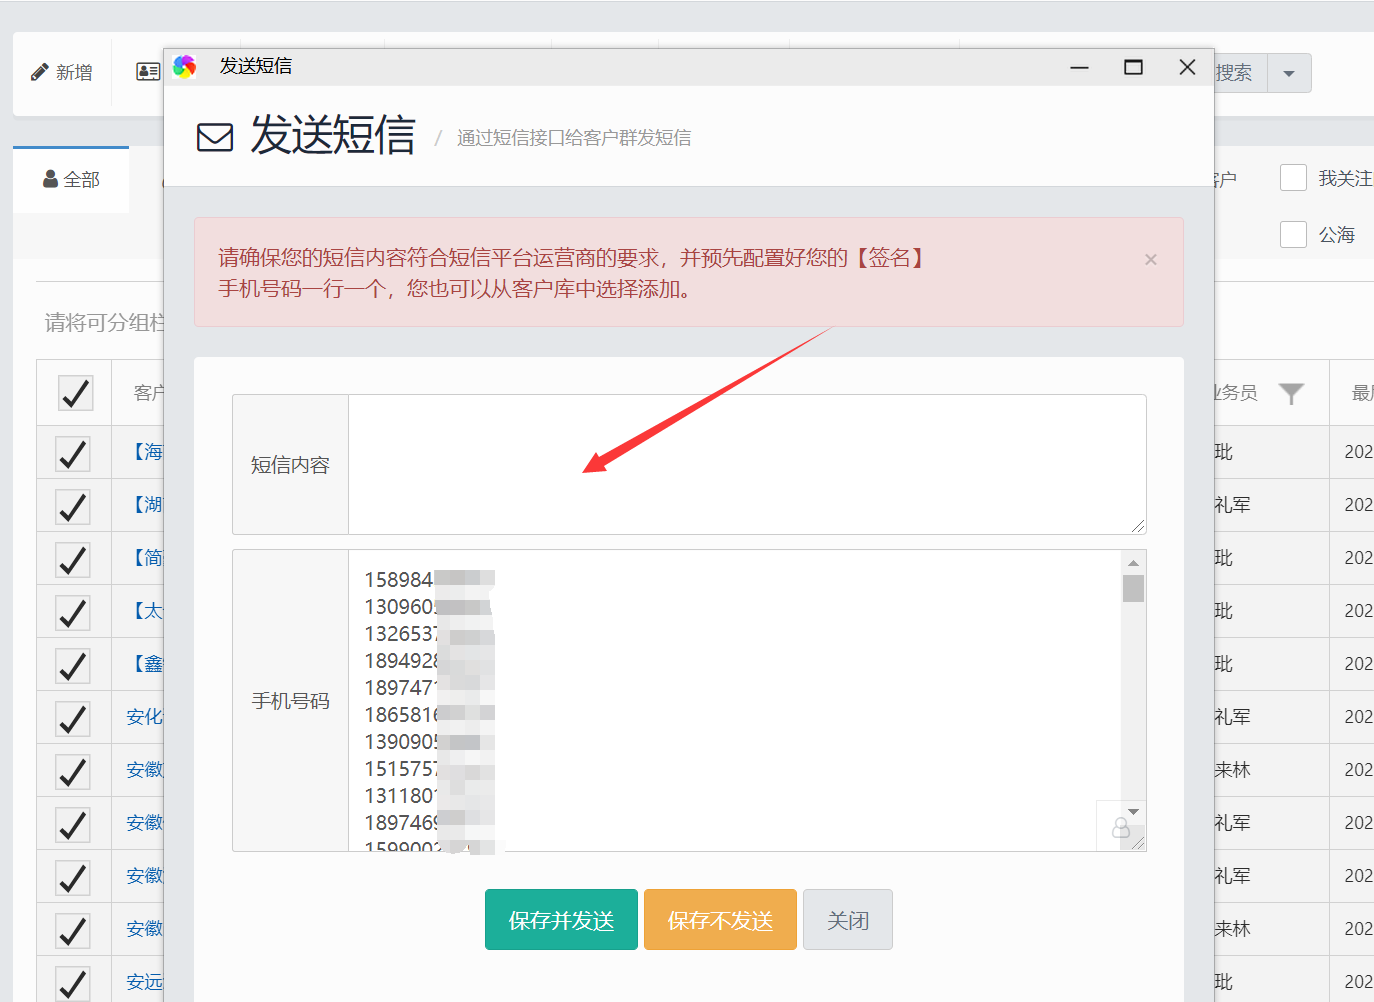1374x1002 pixels.
Task: Click the 短信内容 label
Action: (290, 465)
